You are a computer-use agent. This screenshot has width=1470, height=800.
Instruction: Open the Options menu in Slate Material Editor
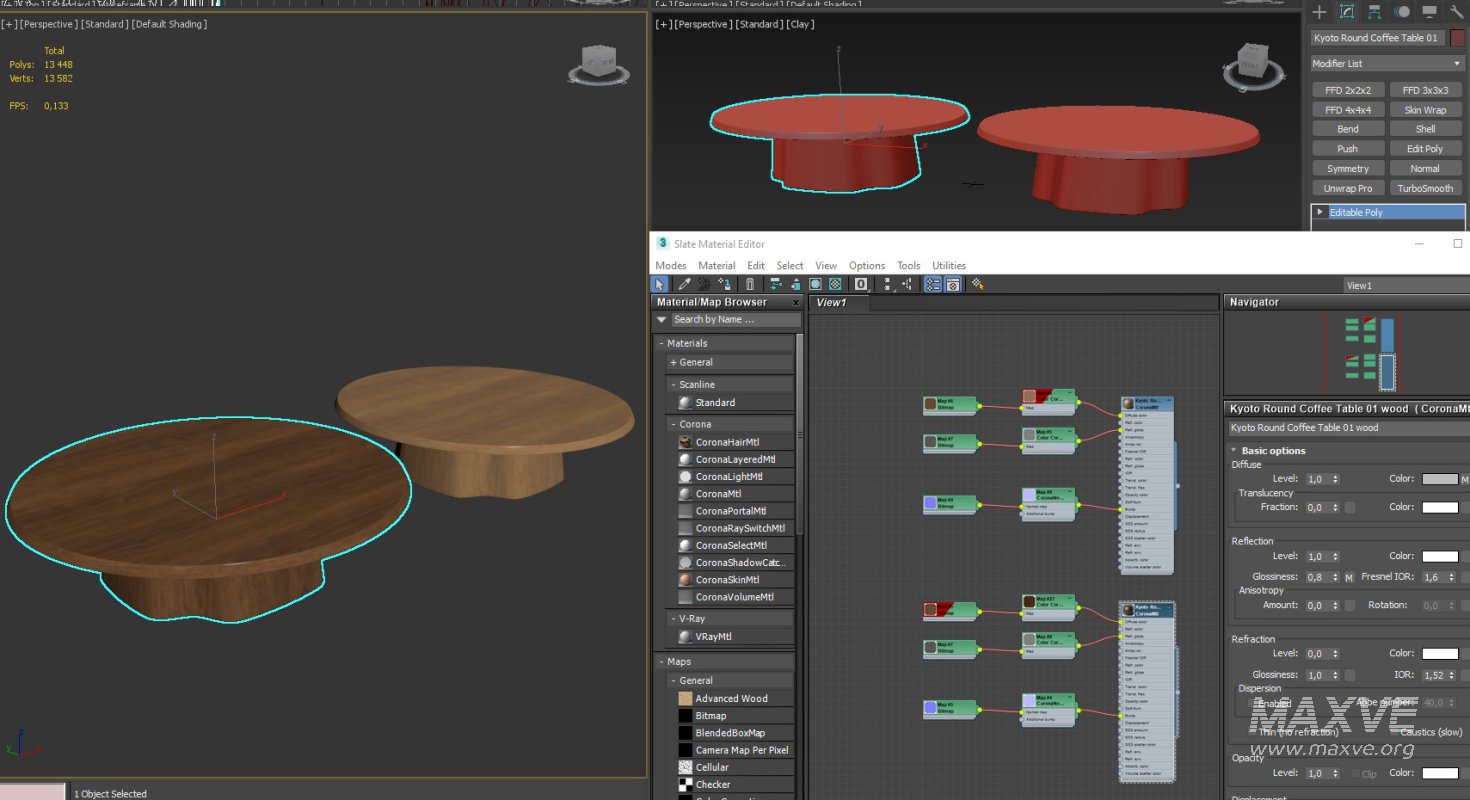866,265
